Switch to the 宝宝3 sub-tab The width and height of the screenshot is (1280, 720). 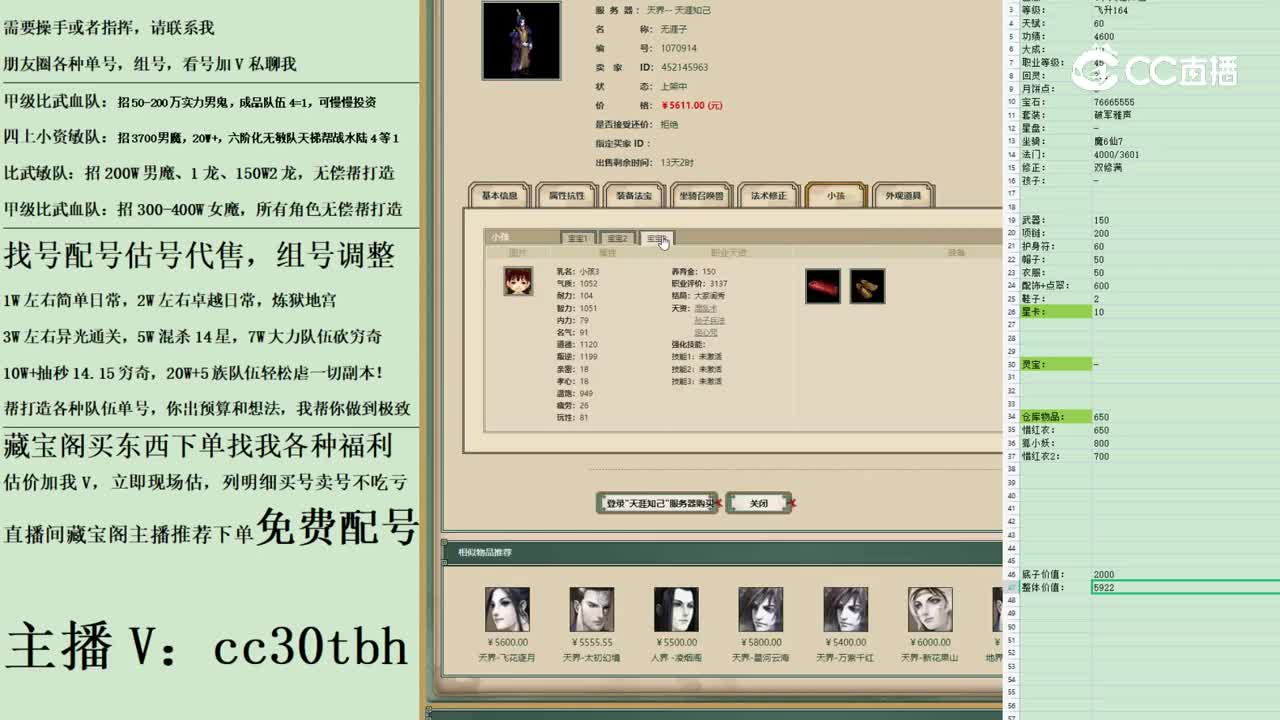[656, 238]
